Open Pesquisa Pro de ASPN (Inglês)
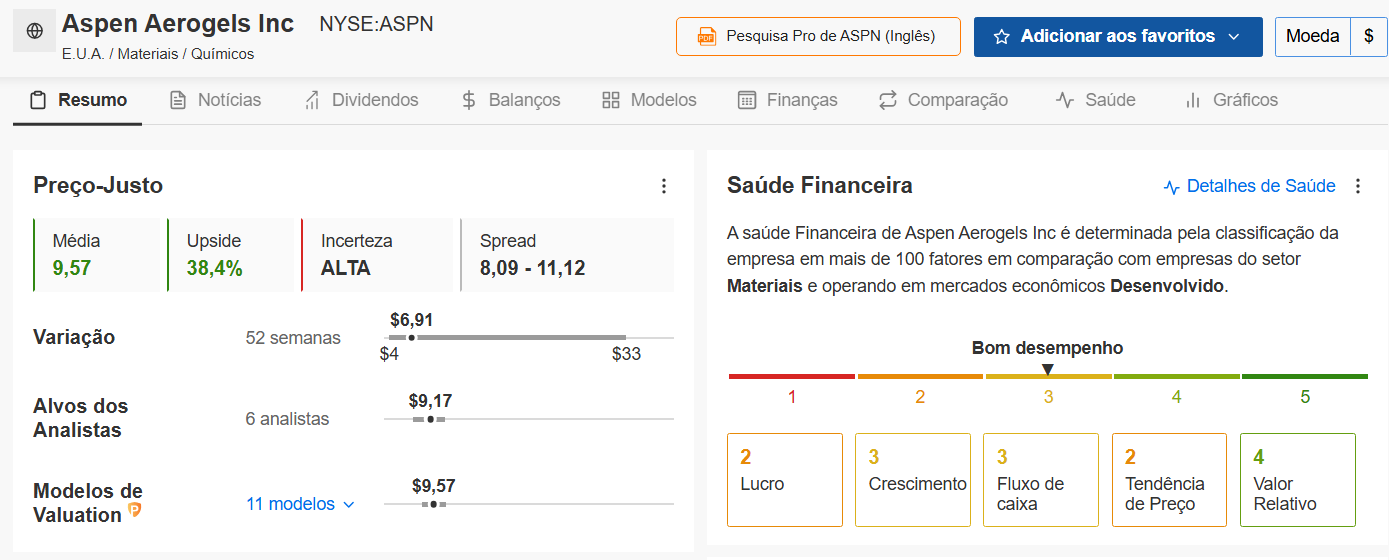1389x560 pixels. (x=818, y=36)
